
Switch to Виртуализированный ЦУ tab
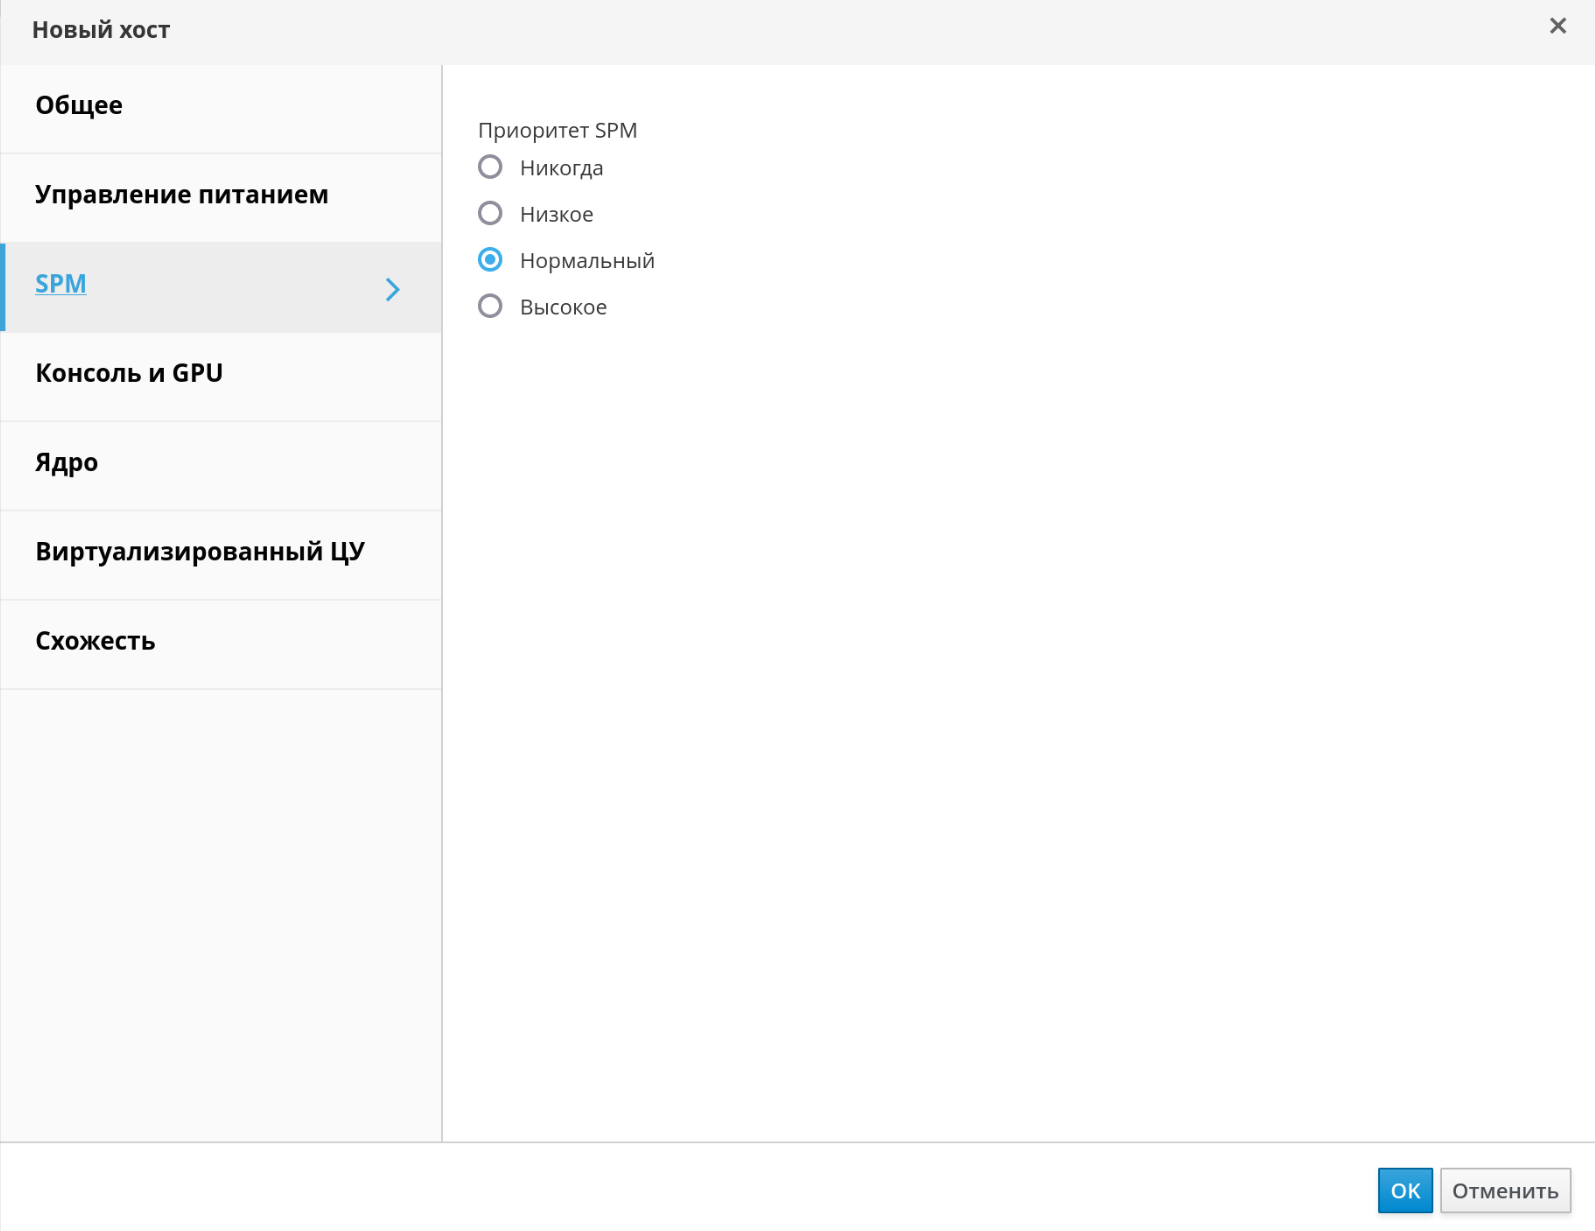click(x=200, y=552)
